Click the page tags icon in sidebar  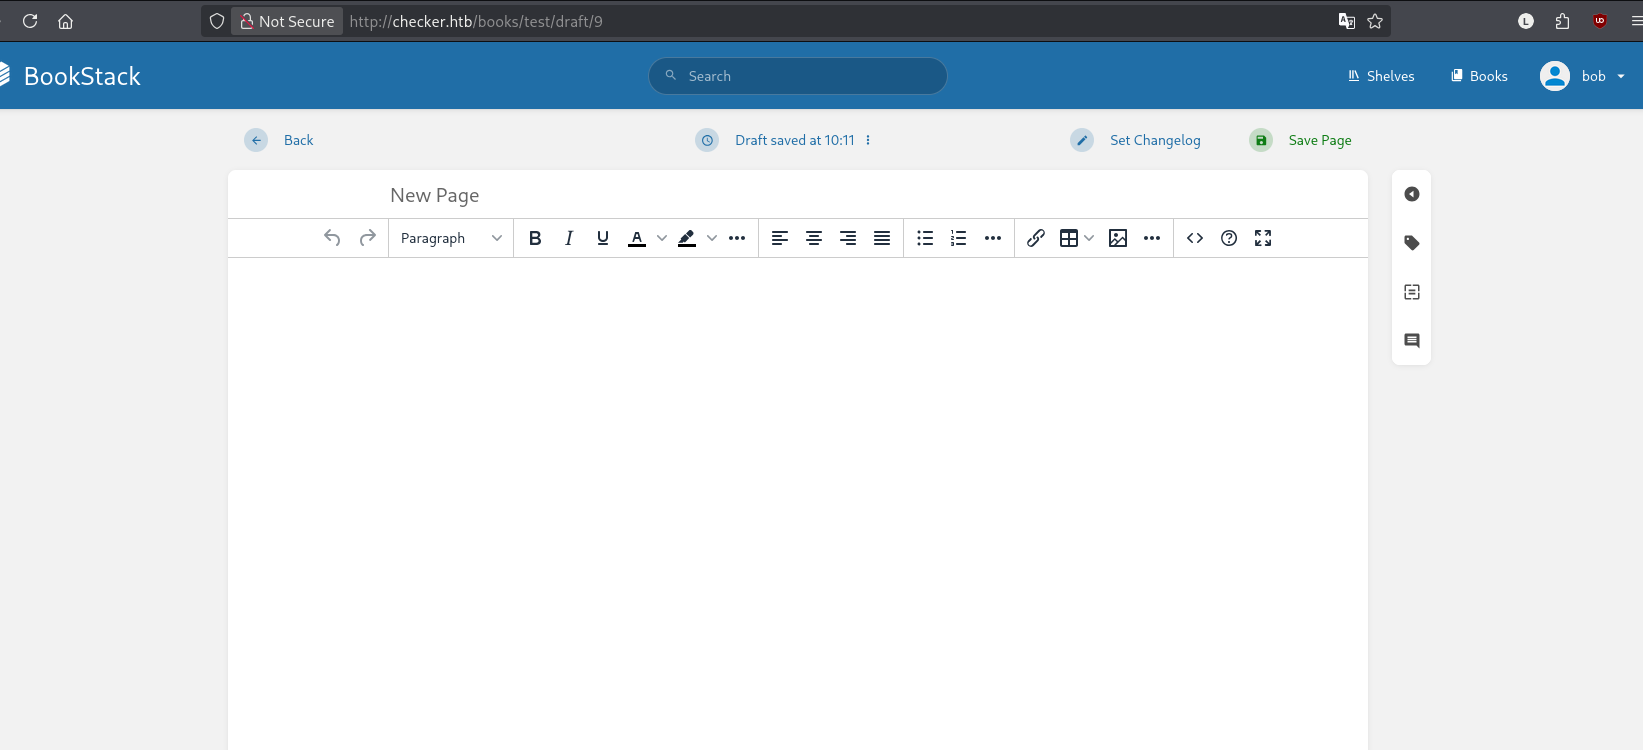1412,243
